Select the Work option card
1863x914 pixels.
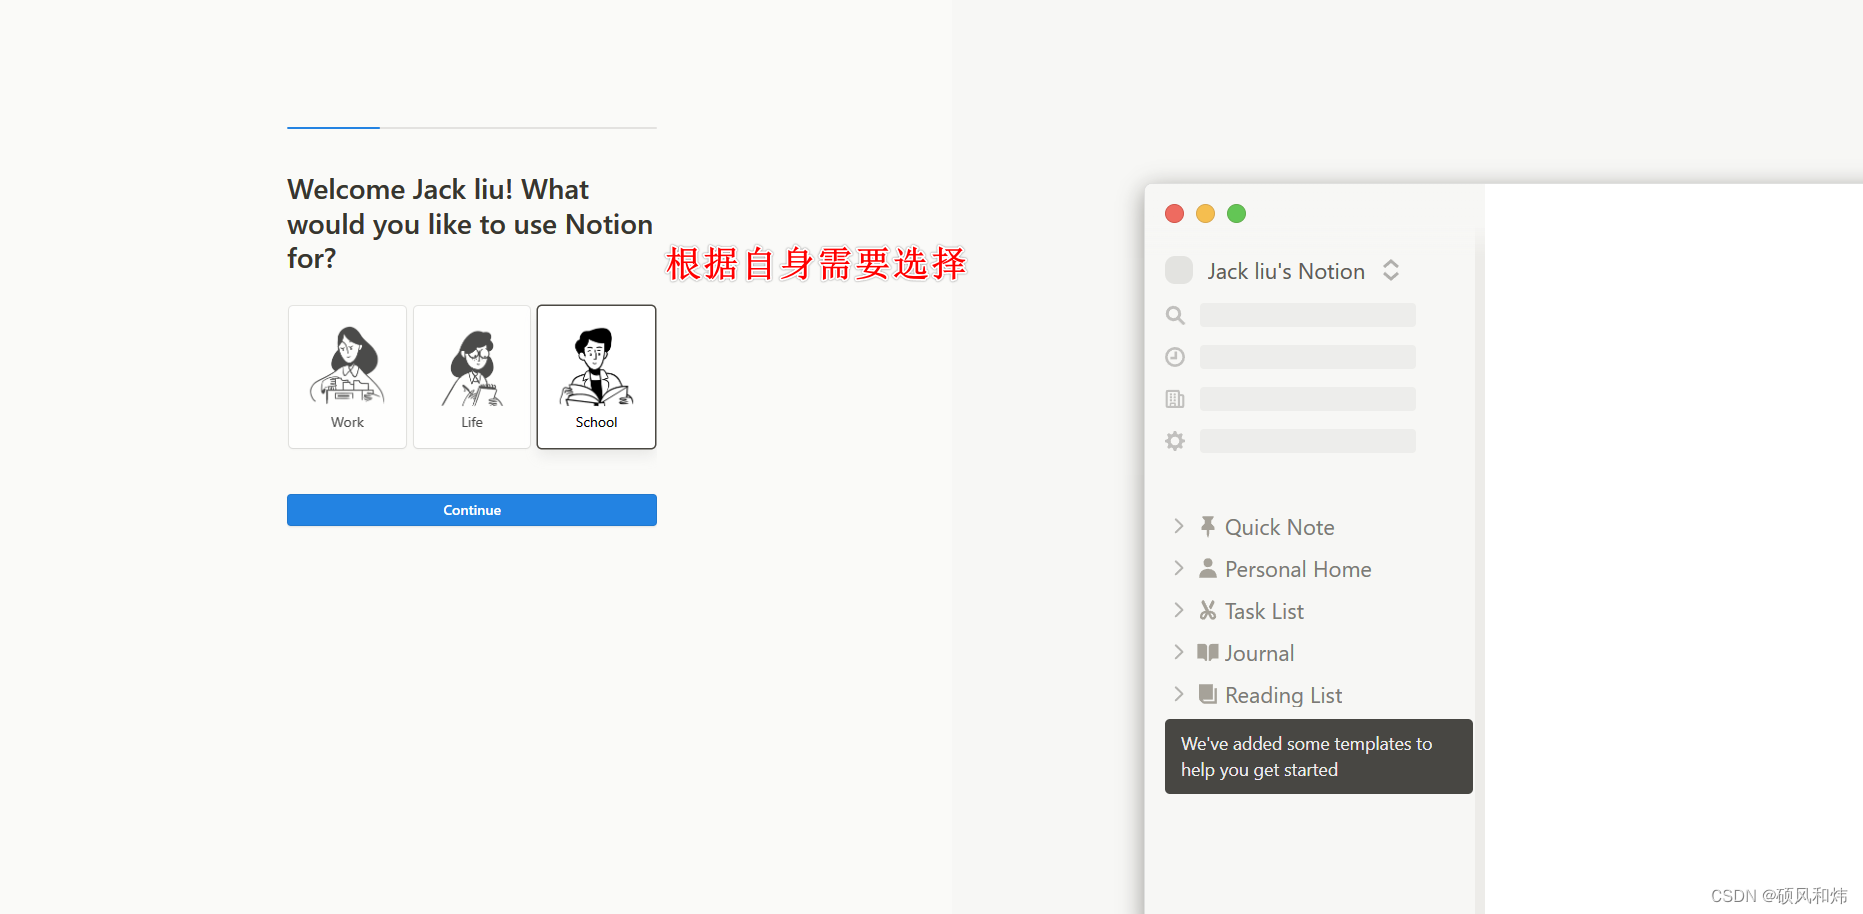click(347, 377)
